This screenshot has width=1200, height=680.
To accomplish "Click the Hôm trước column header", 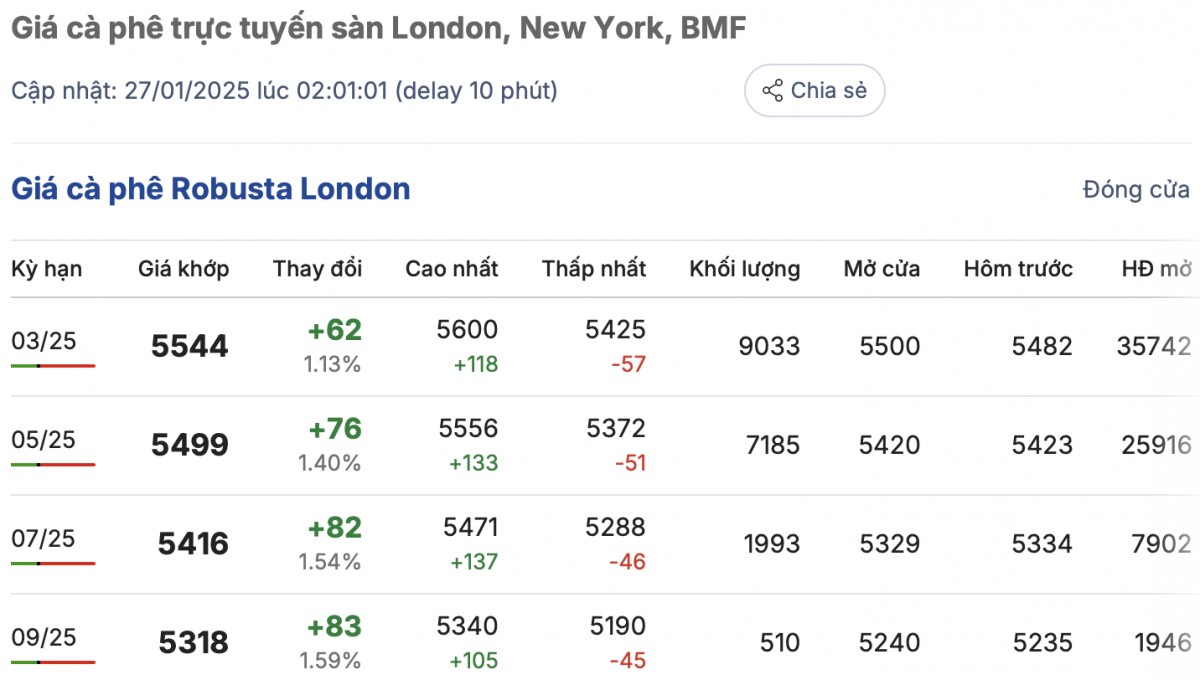I will (x=1018, y=269).
